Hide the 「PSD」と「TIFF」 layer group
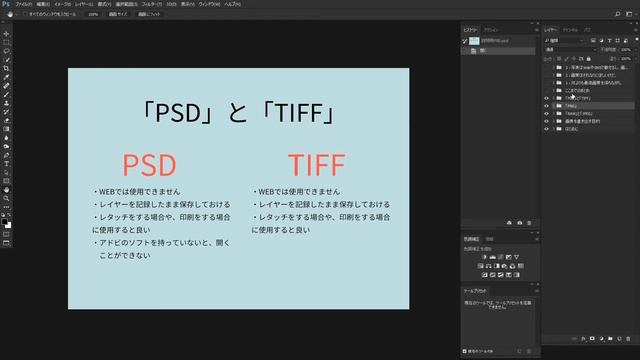Image resolution: width=640 pixels, height=360 pixels. tap(547, 98)
